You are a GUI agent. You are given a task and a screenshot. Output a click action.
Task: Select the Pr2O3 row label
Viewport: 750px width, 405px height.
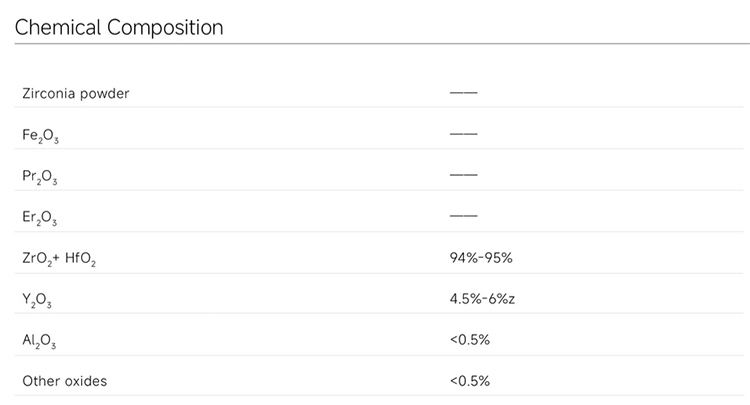click(x=40, y=176)
